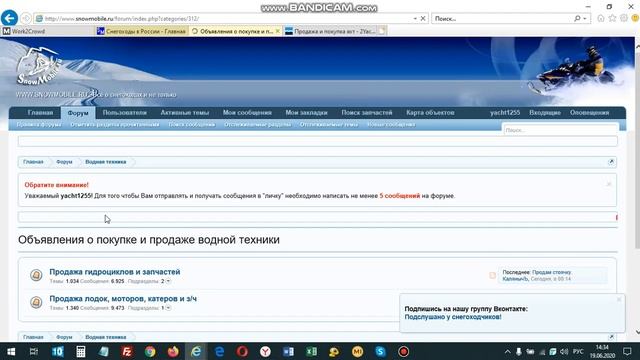Click "Поиск сообщений" sub-navigation link
Image resolution: width=640 pixels, height=360 pixels.
[x=191, y=124]
